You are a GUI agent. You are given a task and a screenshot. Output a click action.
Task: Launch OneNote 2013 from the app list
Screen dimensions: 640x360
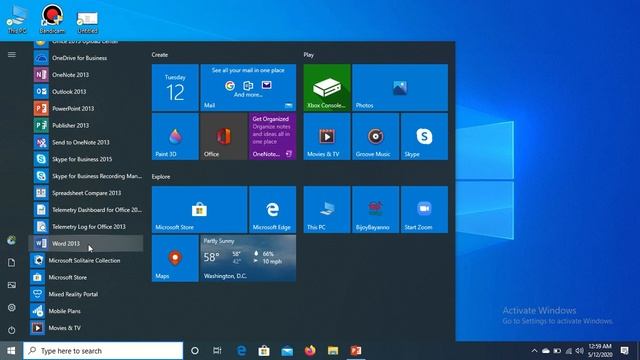coord(86,75)
